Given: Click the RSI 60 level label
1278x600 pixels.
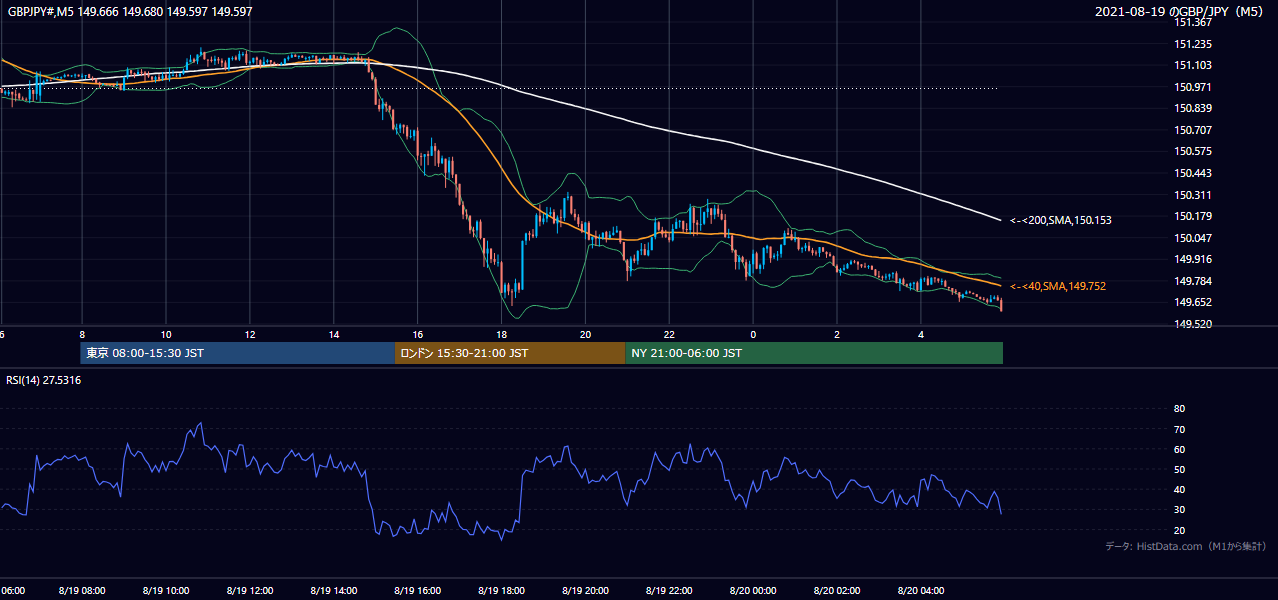Looking at the screenshot, I should (1179, 449).
